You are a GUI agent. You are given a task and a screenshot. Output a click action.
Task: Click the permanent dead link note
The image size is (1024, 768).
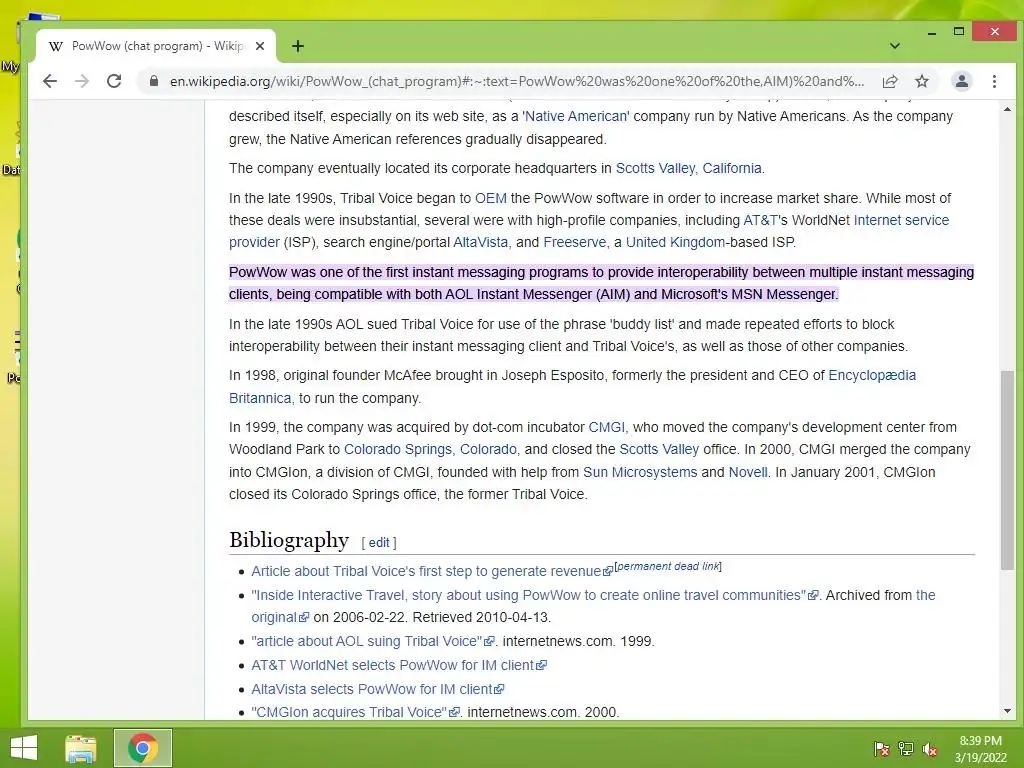tap(668, 566)
